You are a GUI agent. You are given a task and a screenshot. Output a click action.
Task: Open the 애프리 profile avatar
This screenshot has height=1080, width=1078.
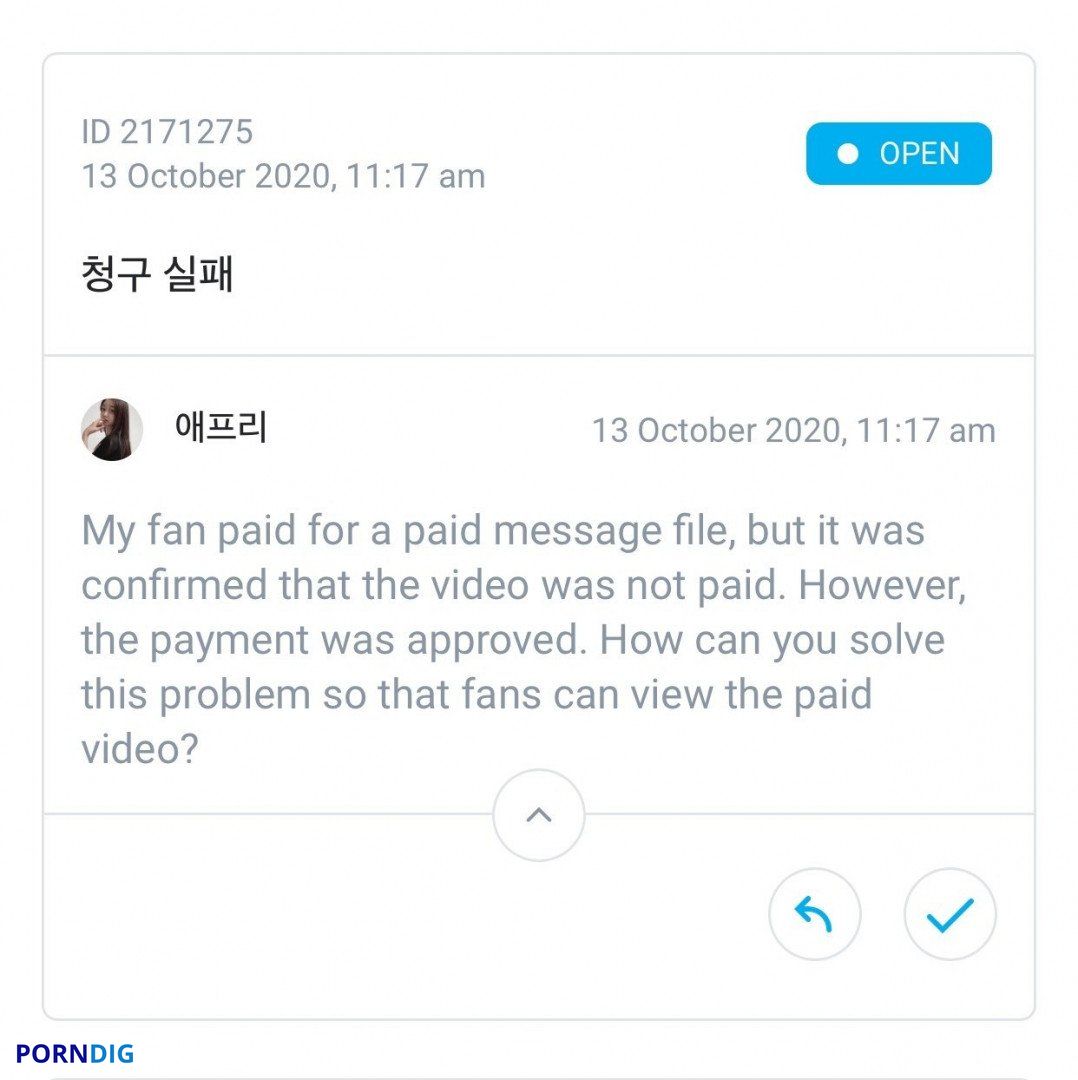click(x=112, y=429)
